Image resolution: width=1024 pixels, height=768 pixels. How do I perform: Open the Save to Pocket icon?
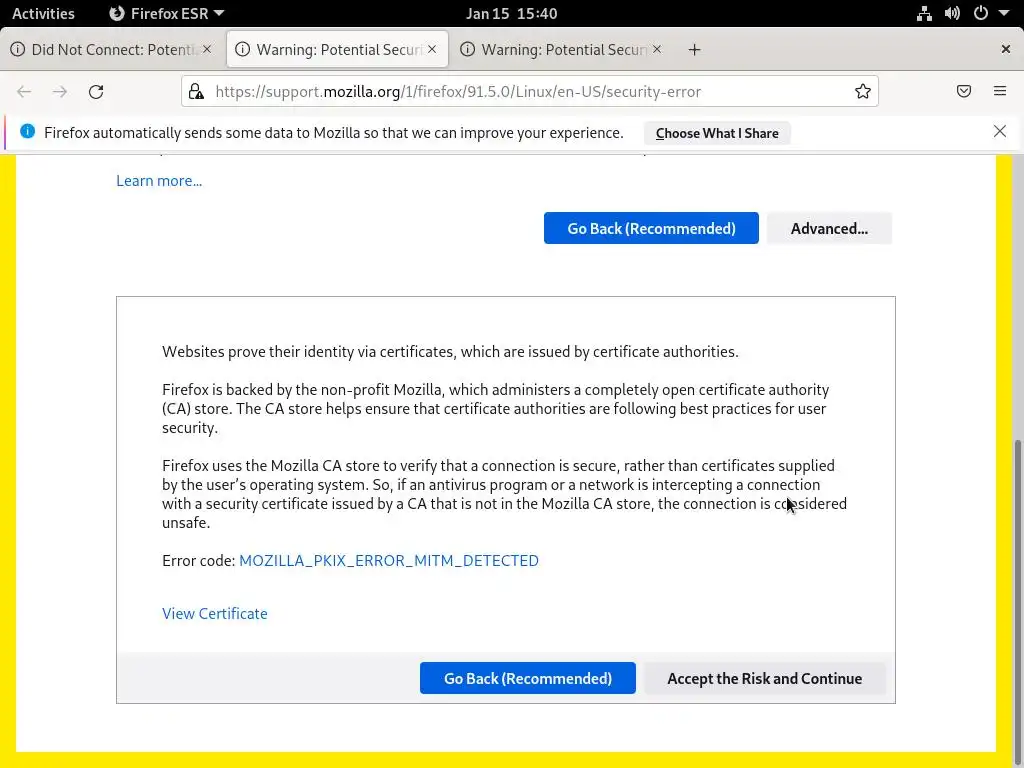coord(964,91)
